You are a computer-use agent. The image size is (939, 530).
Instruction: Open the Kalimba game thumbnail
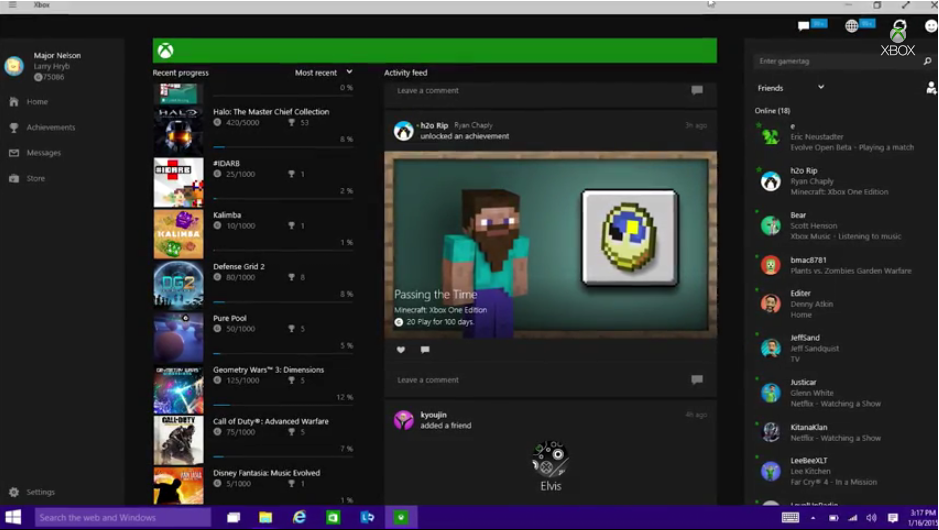click(x=178, y=234)
